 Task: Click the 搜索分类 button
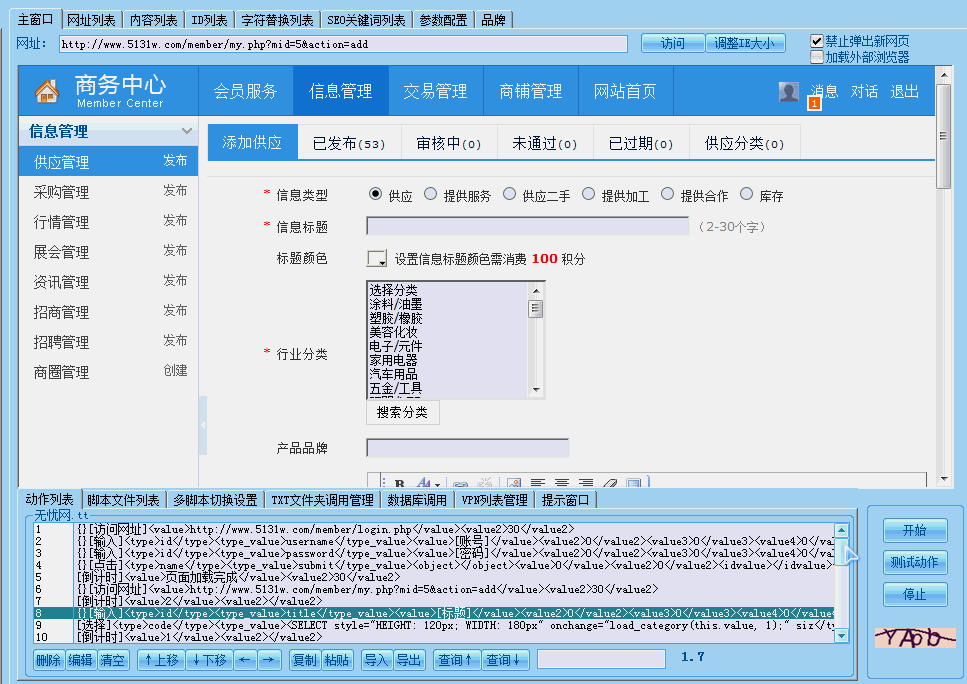click(x=403, y=412)
